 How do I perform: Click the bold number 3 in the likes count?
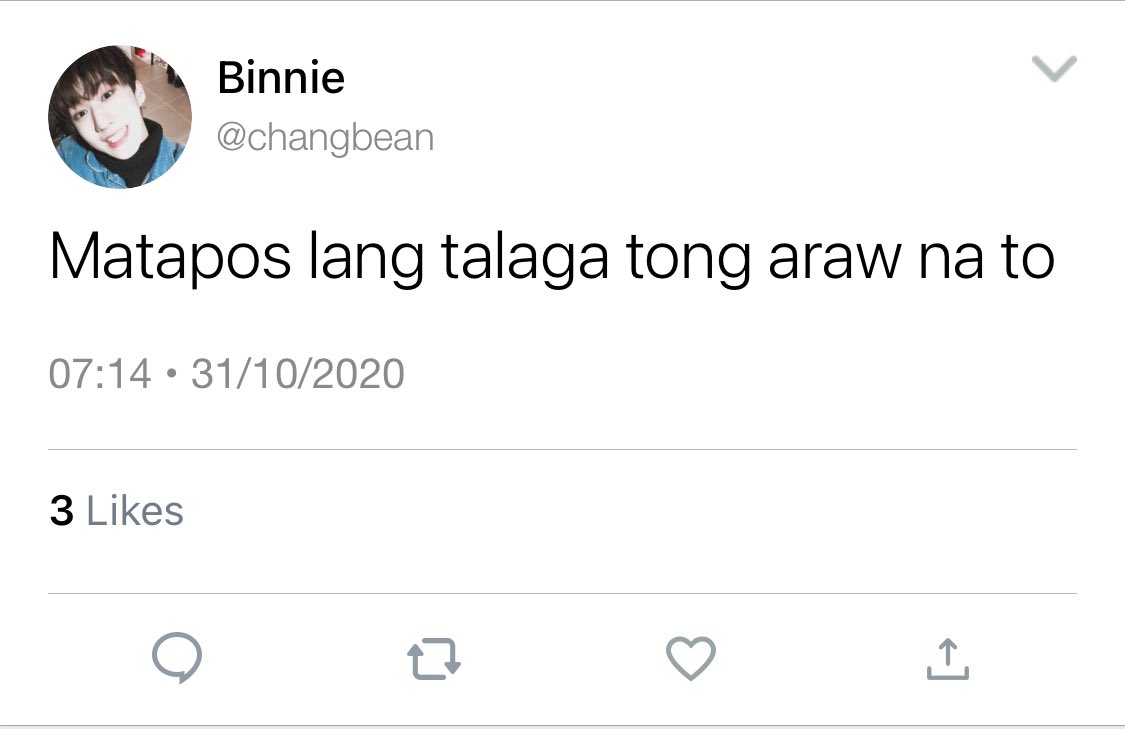(x=62, y=511)
